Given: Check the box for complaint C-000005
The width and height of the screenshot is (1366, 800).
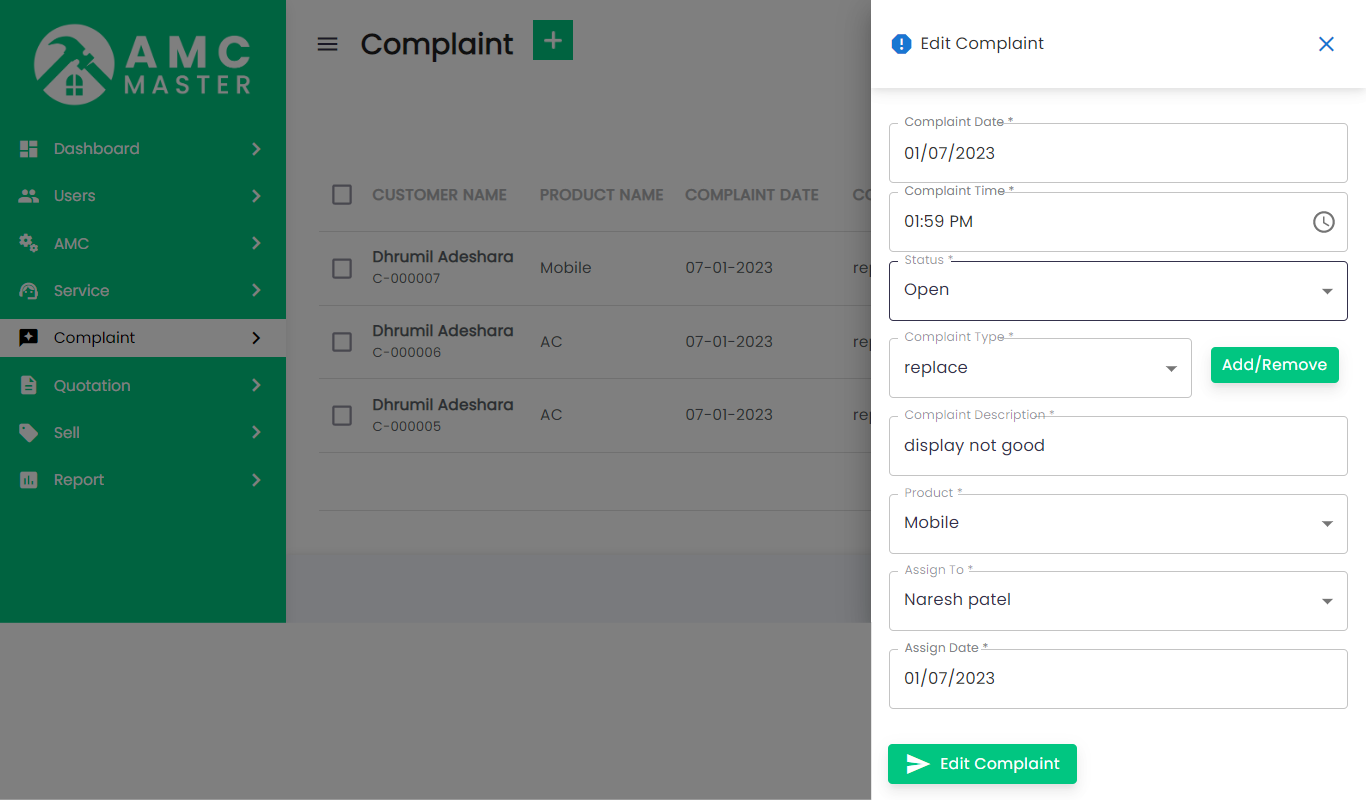Looking at the screenshot, I should pyautogui.click(x=342, y=415).
